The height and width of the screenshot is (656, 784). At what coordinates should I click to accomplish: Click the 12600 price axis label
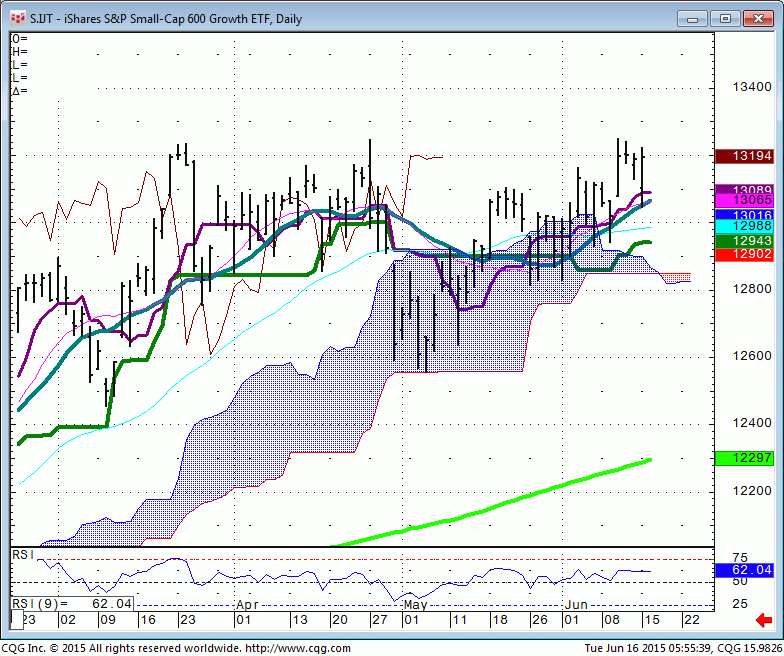pos(752,356)
